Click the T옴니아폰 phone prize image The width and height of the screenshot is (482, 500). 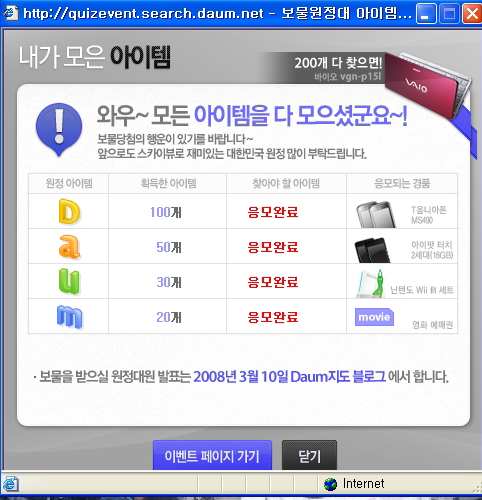click(x=376, y=214)
